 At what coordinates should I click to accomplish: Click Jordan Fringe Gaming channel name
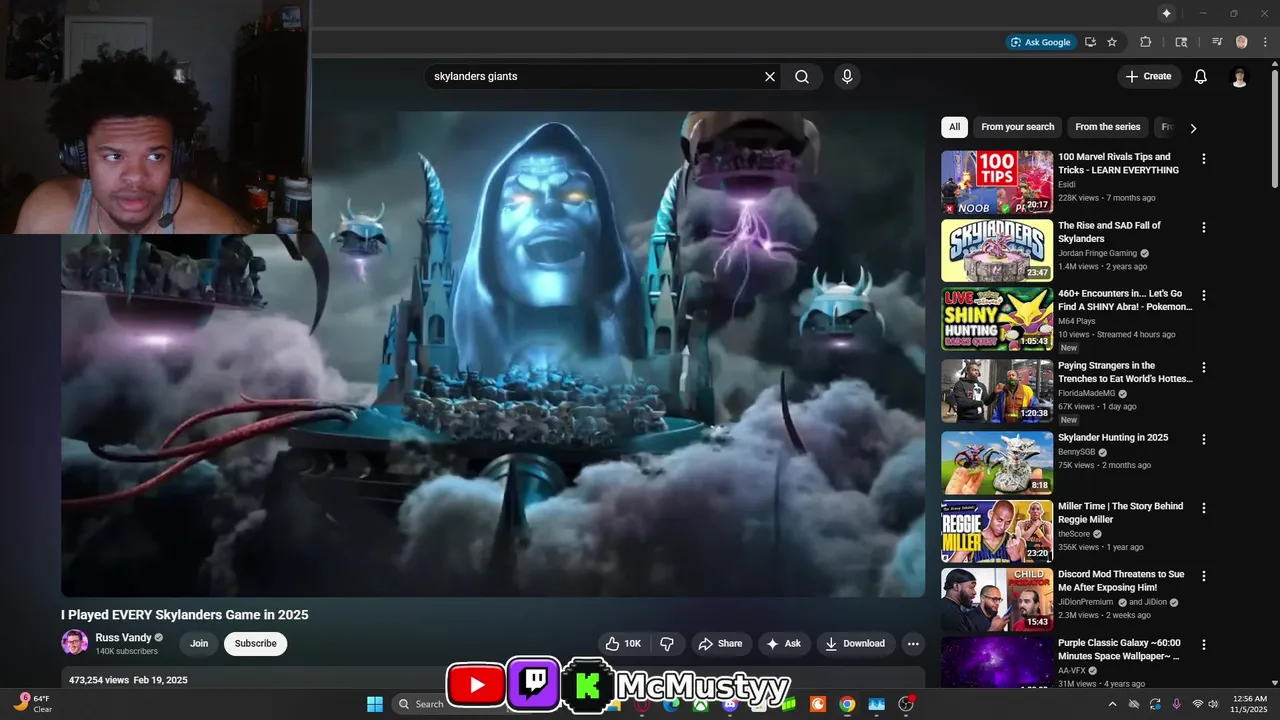coord(1097,253)
